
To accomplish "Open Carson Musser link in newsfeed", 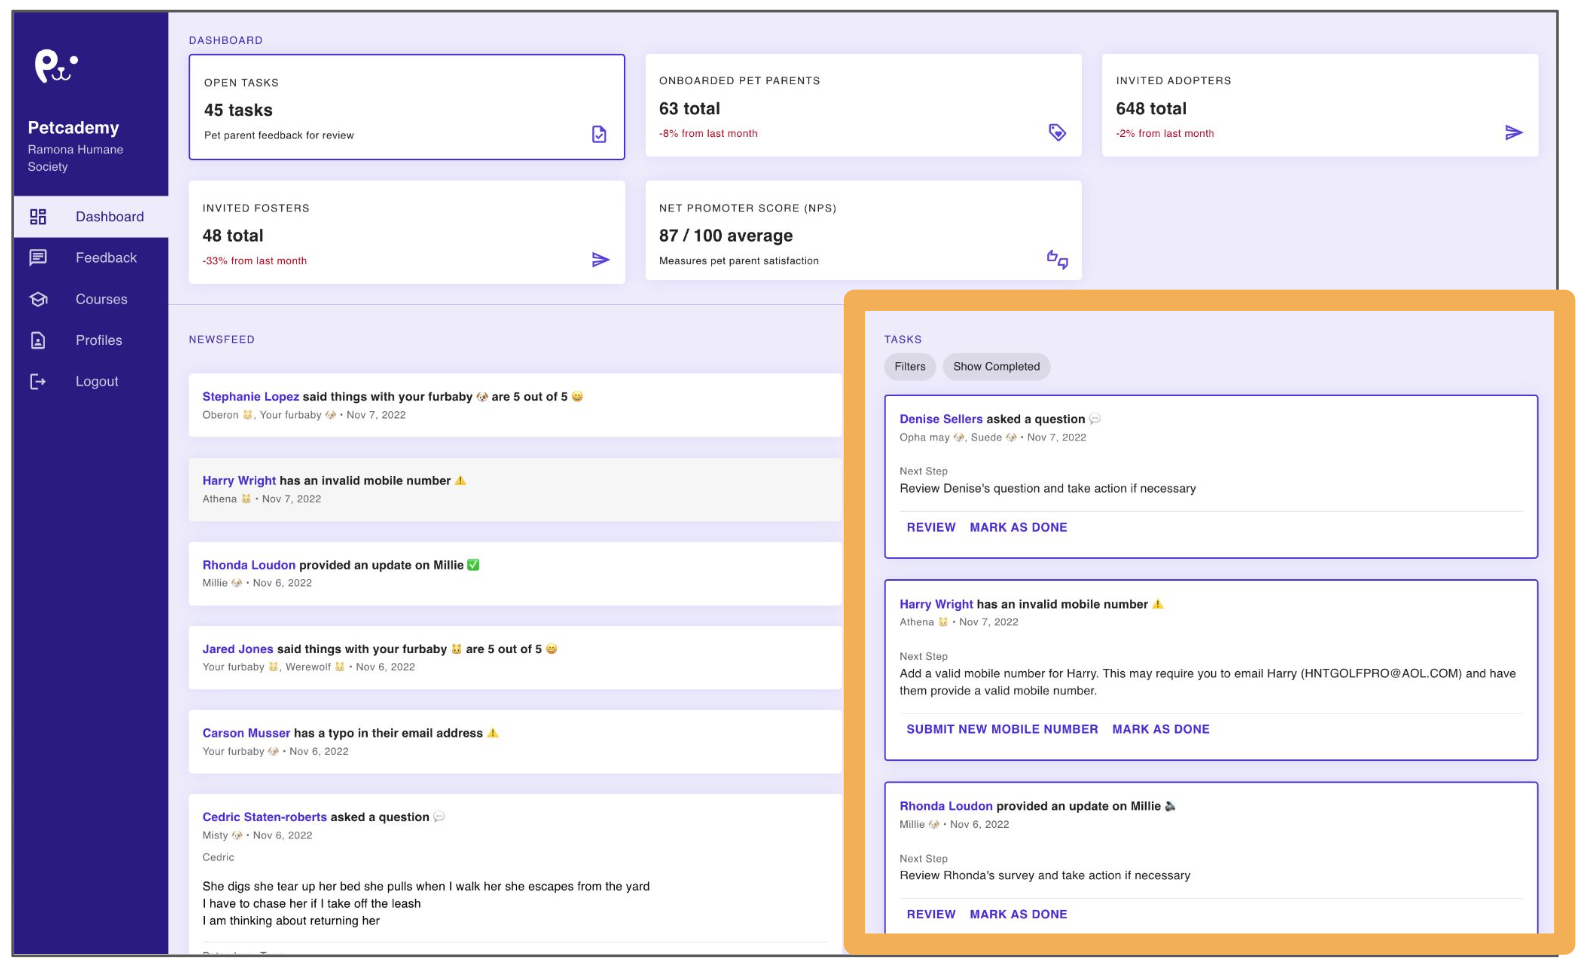I will click(246, 733).
